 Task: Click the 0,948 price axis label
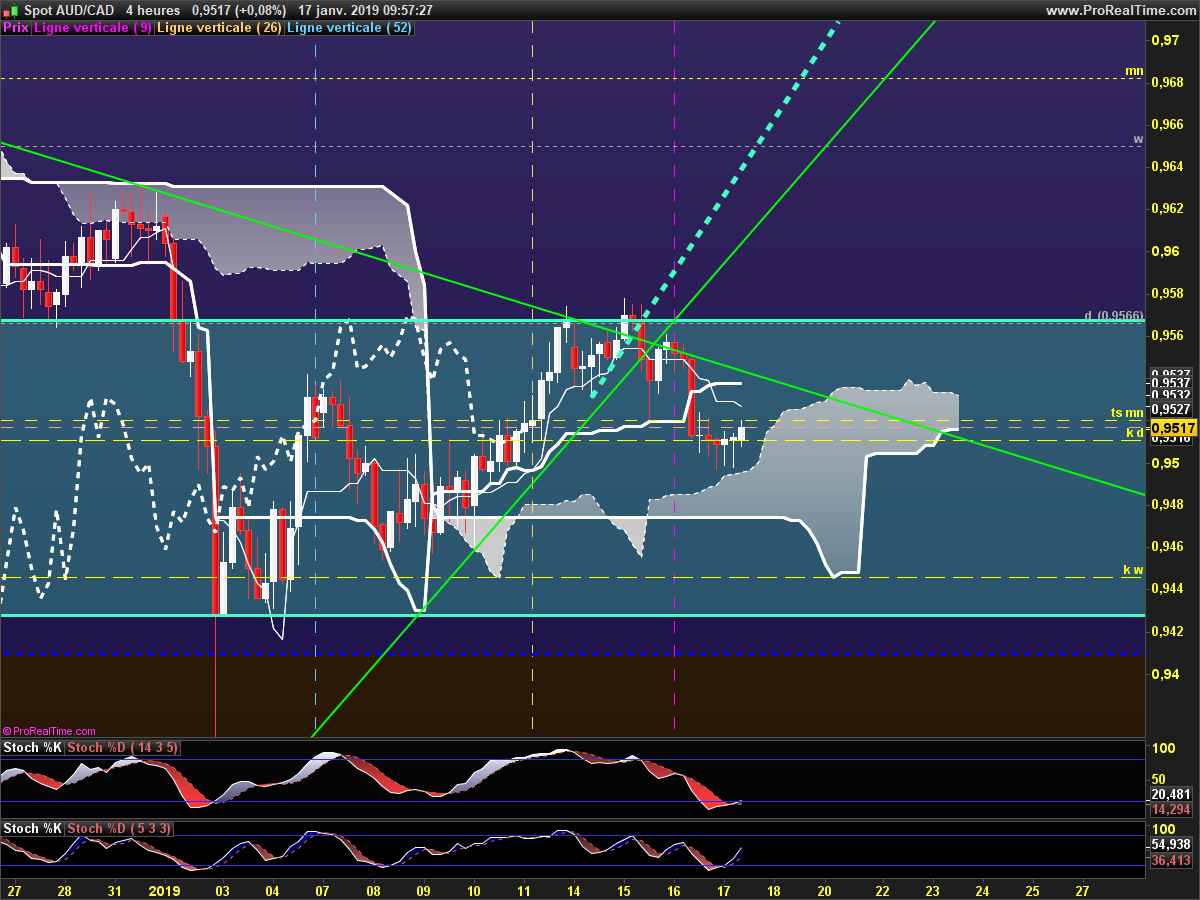point(1167,505)
